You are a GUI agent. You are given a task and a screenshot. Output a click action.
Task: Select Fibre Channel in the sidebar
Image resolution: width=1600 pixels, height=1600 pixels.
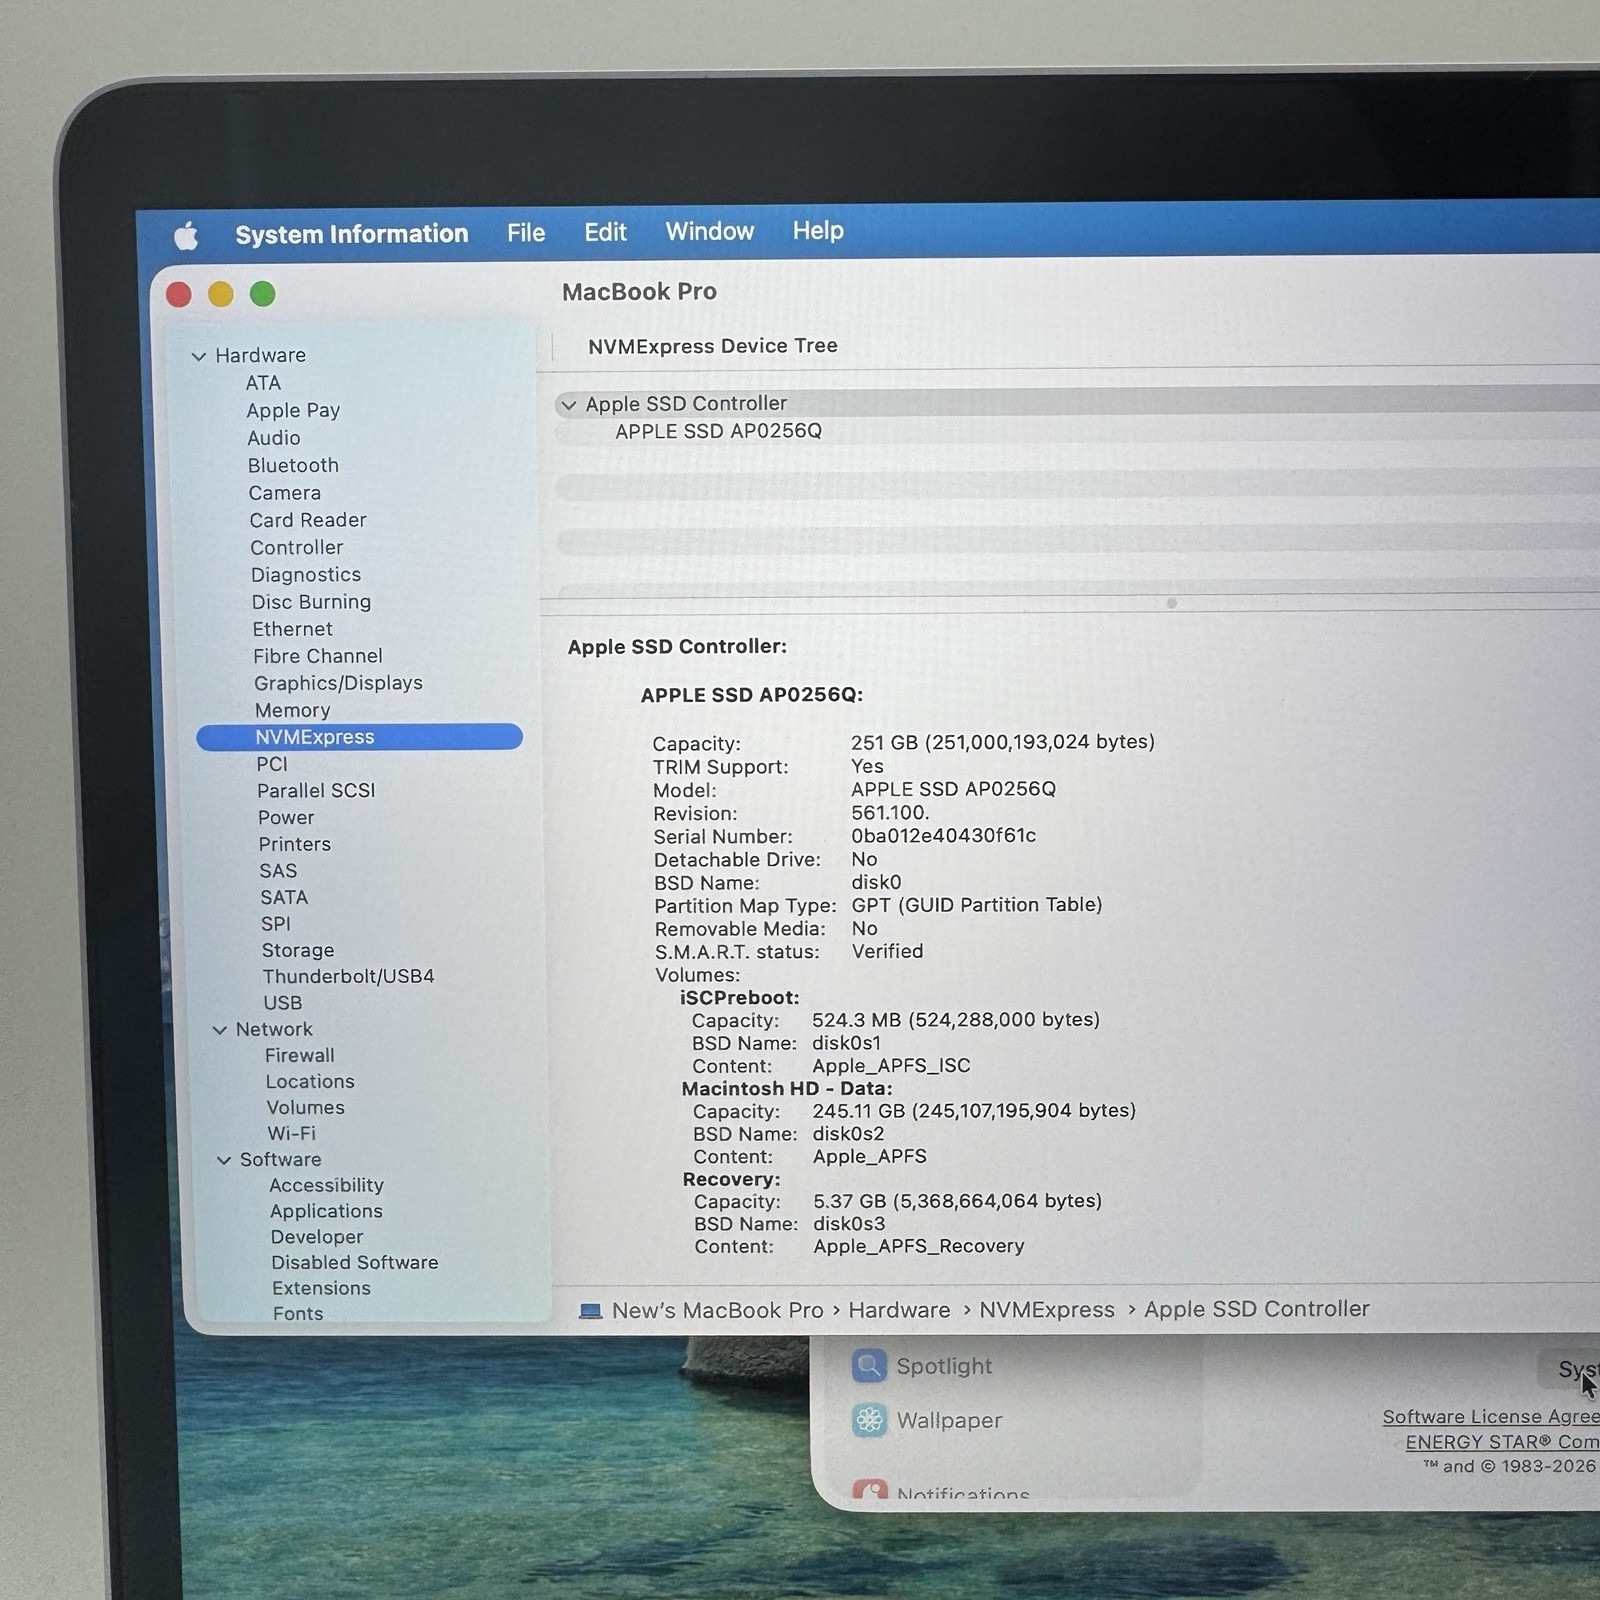[x=318, y=656]
